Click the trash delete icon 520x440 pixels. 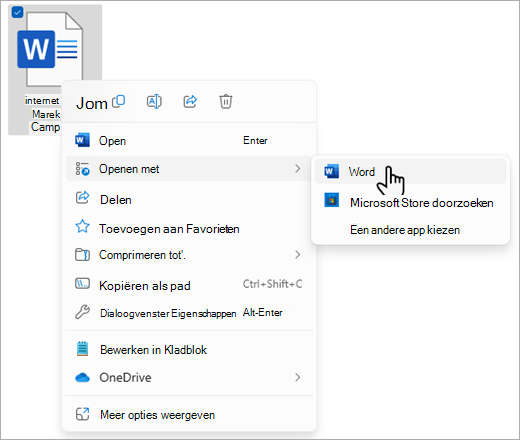point(226,101)
